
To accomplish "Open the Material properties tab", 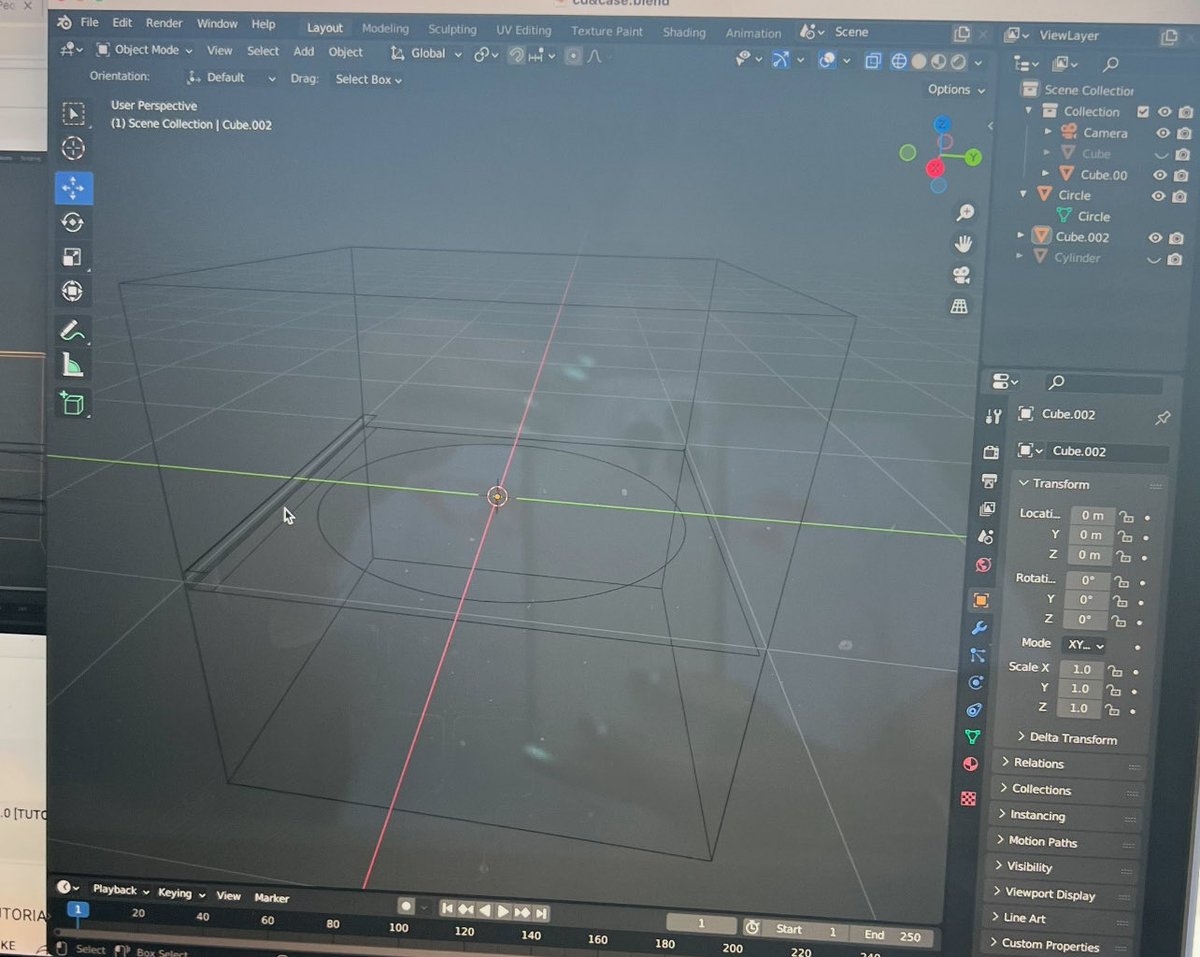I will [x=970, y=765].
